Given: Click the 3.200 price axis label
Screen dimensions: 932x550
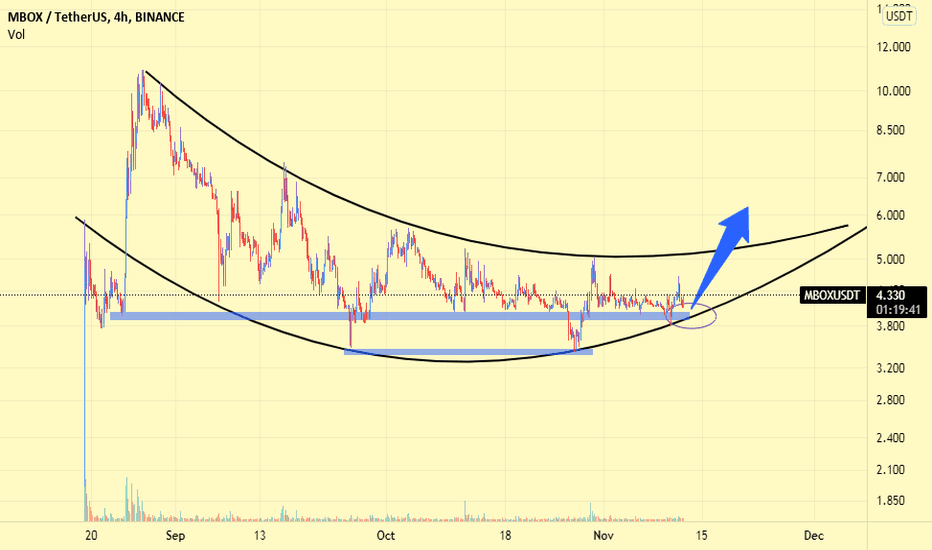Looking at the screenshot, I should [890, 368].
